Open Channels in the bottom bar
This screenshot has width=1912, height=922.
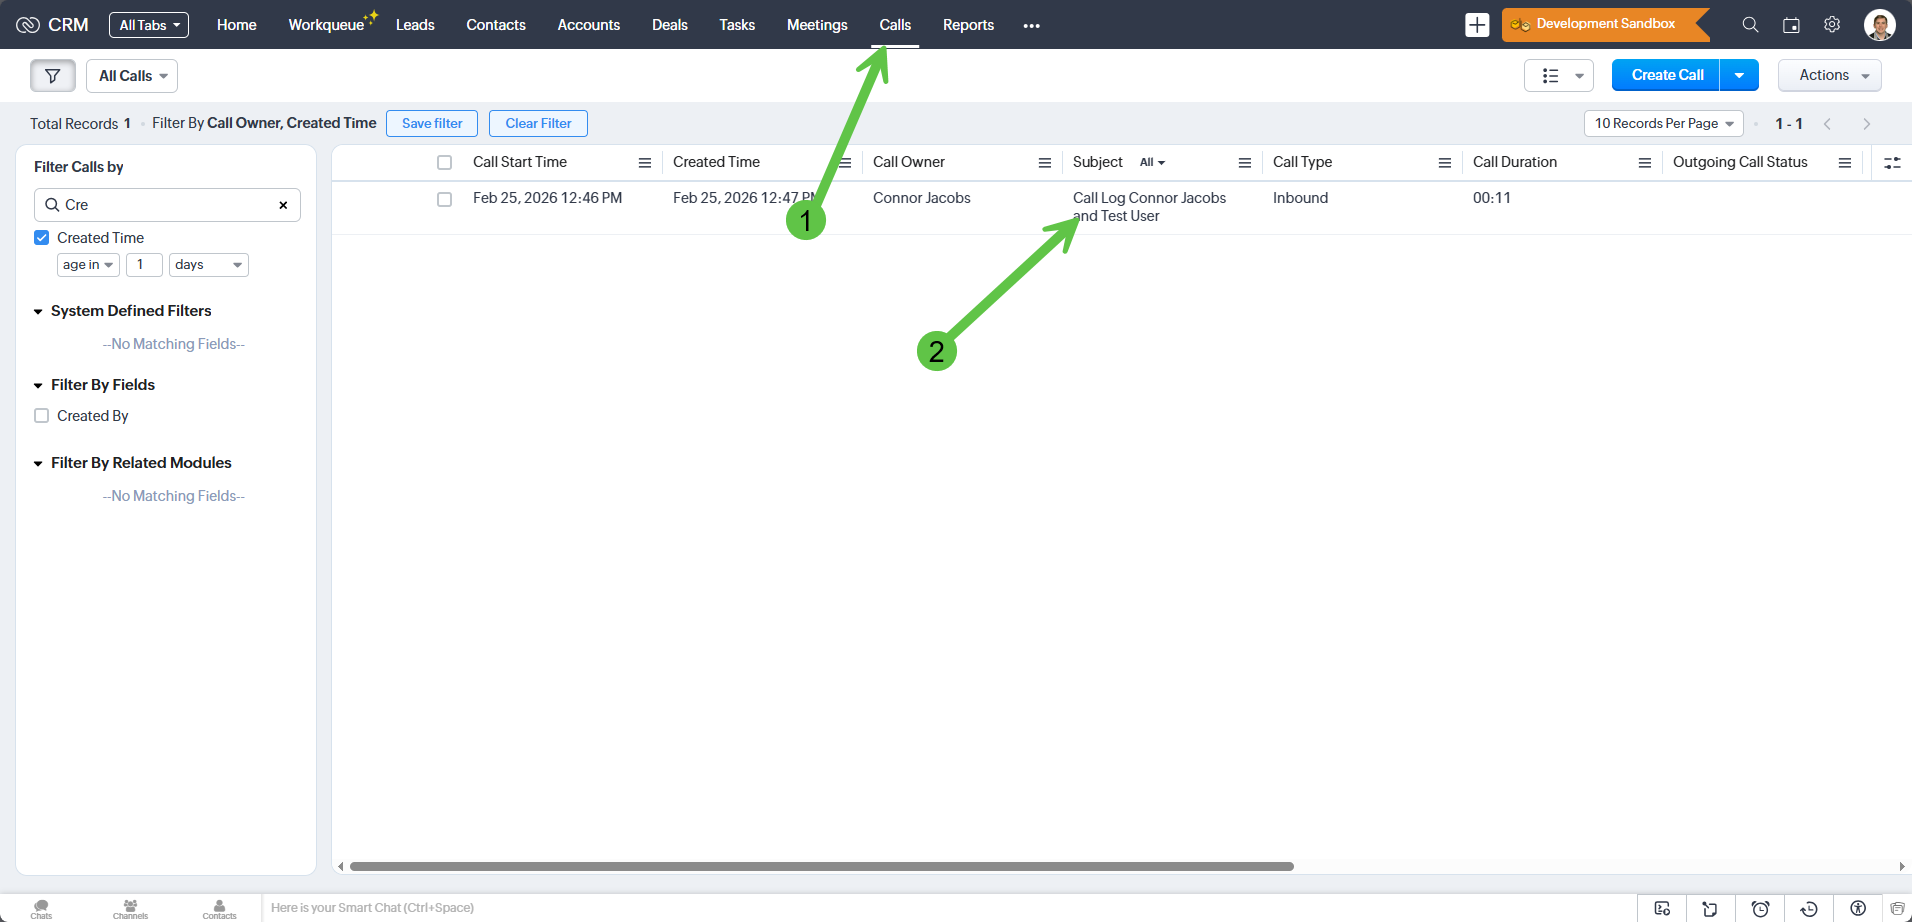click(130, 908)
